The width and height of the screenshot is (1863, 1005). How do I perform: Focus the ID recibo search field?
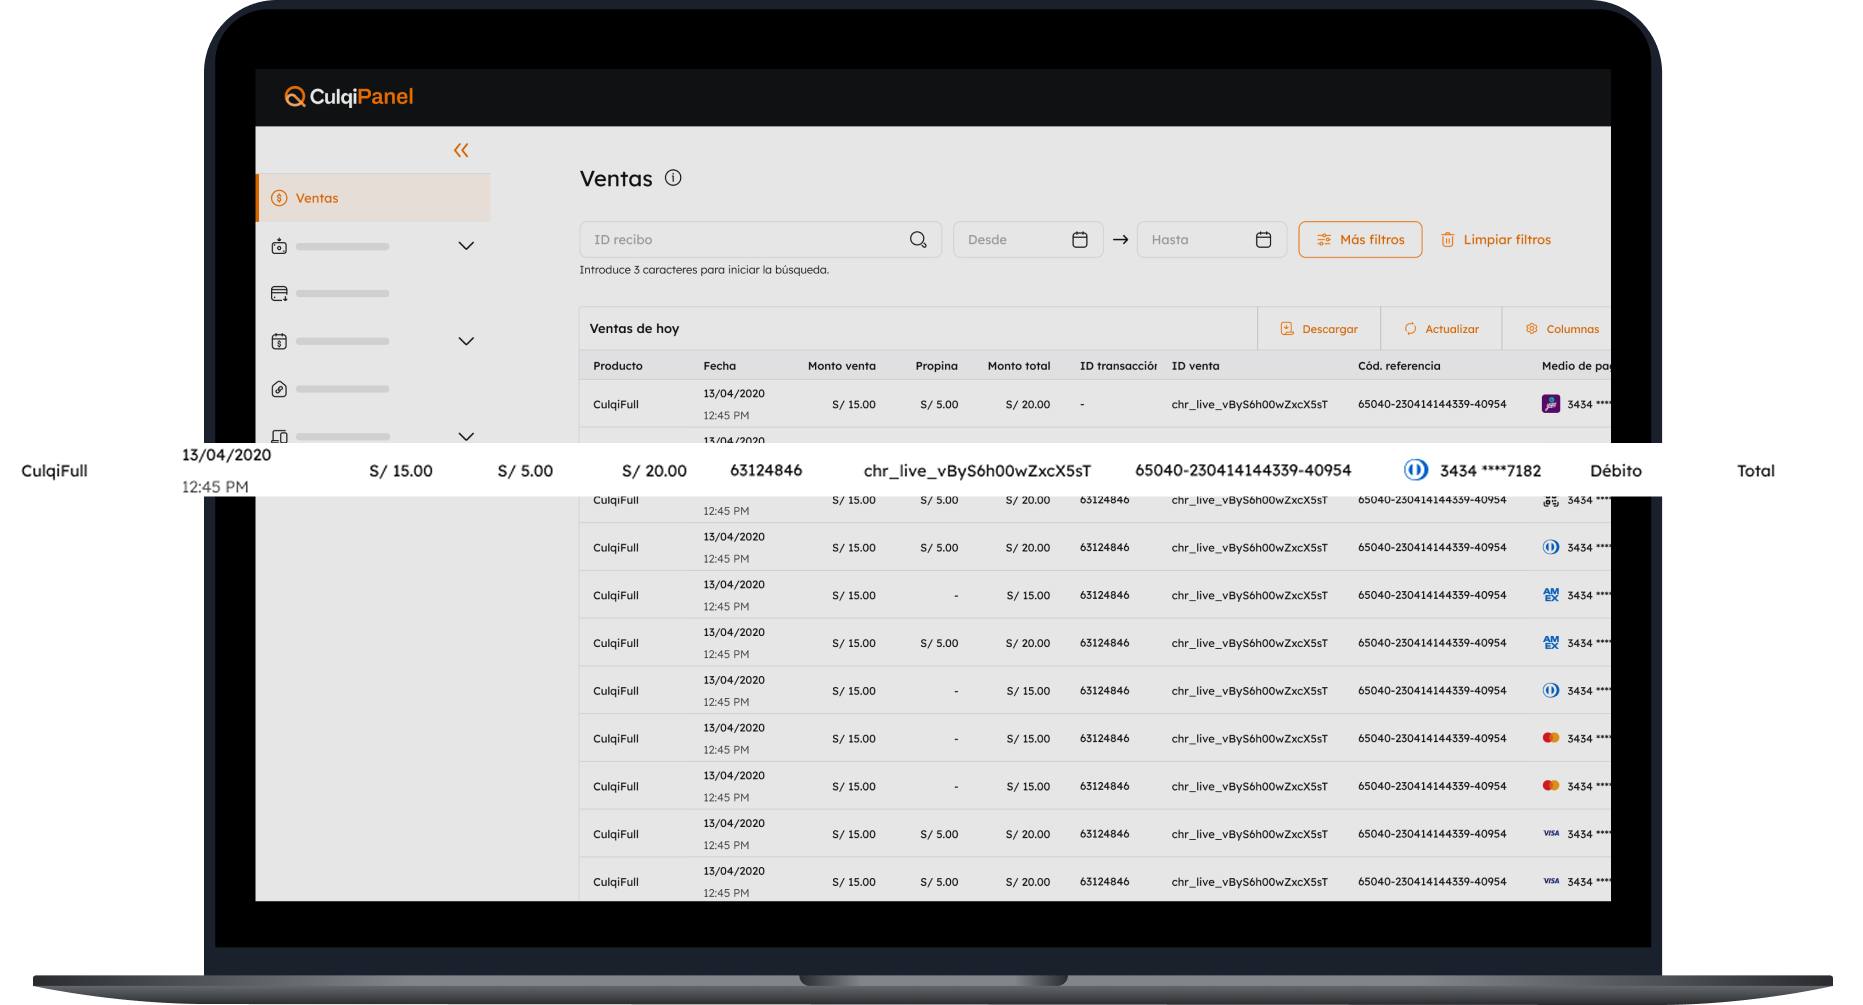pos(740,240)
